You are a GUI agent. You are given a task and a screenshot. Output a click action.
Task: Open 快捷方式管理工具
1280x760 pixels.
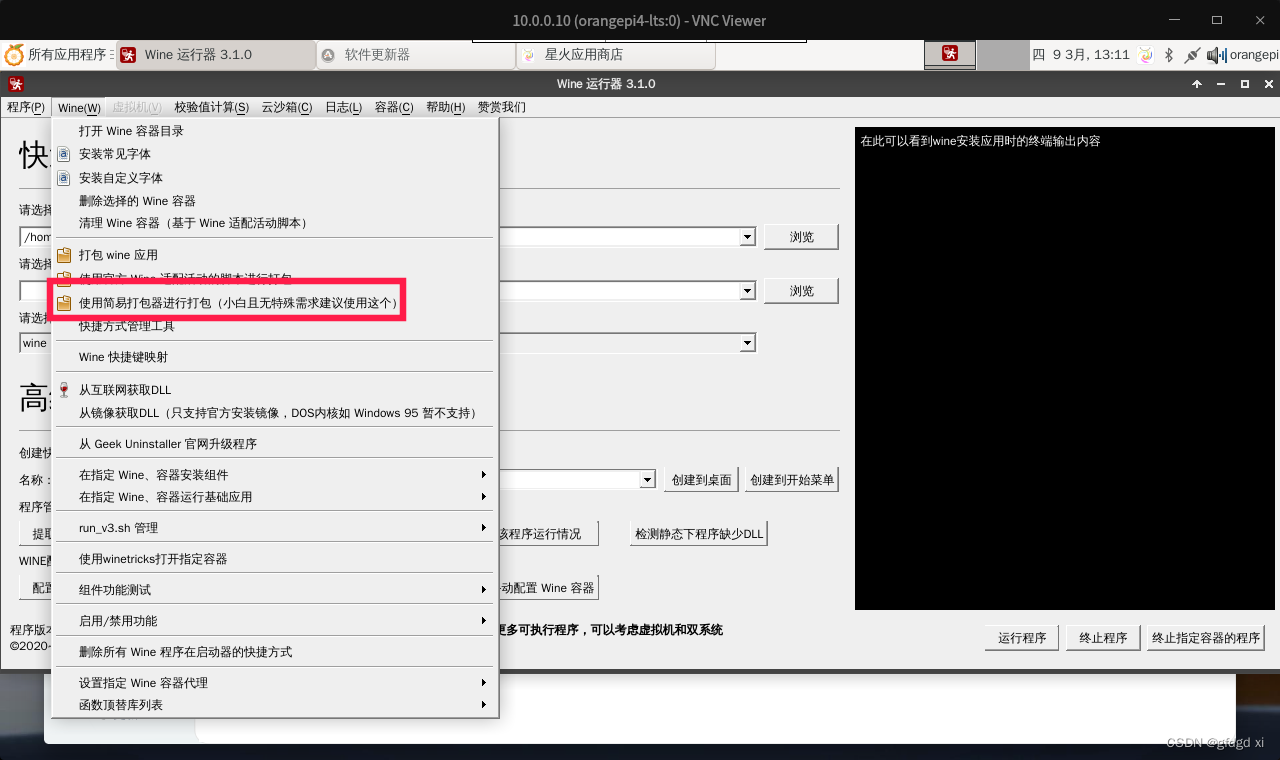[275, 326]
